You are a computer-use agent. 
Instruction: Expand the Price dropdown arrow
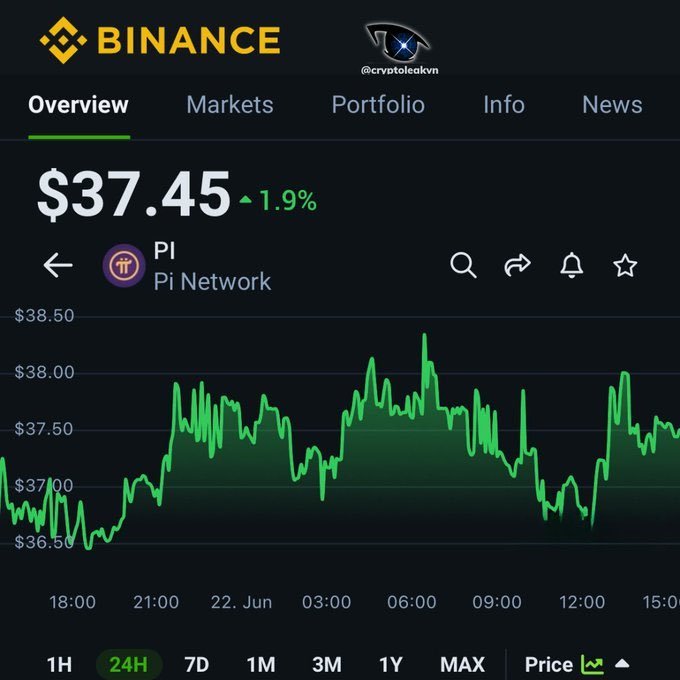coord(622,664)
